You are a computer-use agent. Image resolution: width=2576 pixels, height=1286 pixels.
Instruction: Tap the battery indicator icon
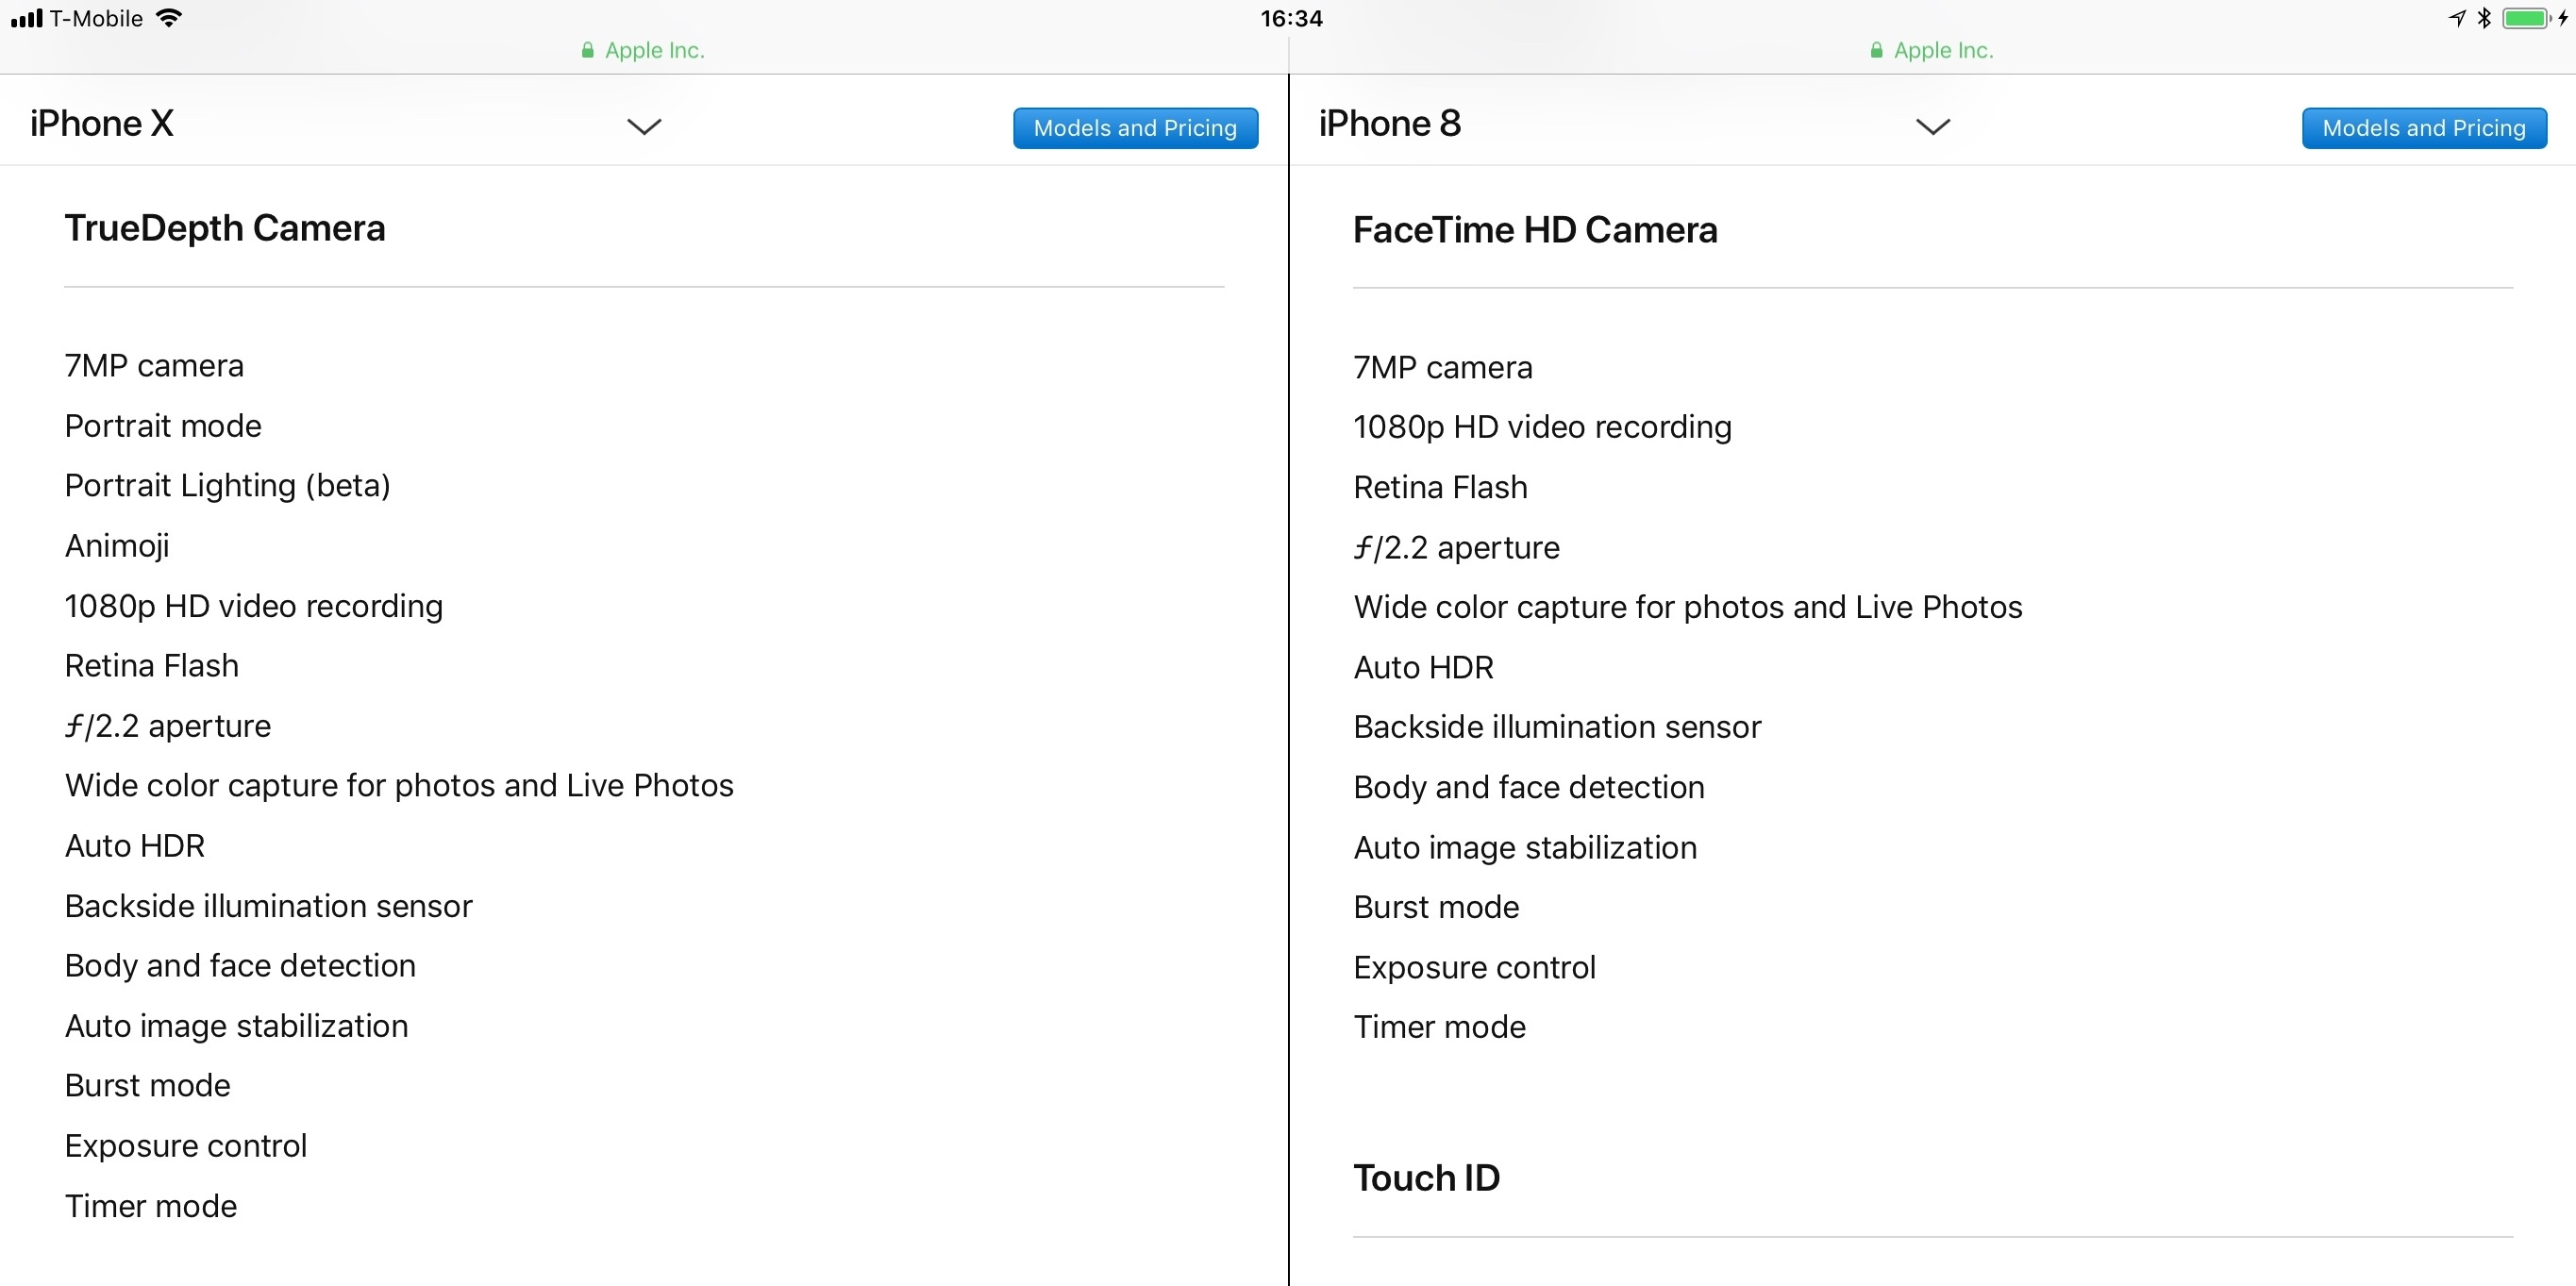(2526, 18)
